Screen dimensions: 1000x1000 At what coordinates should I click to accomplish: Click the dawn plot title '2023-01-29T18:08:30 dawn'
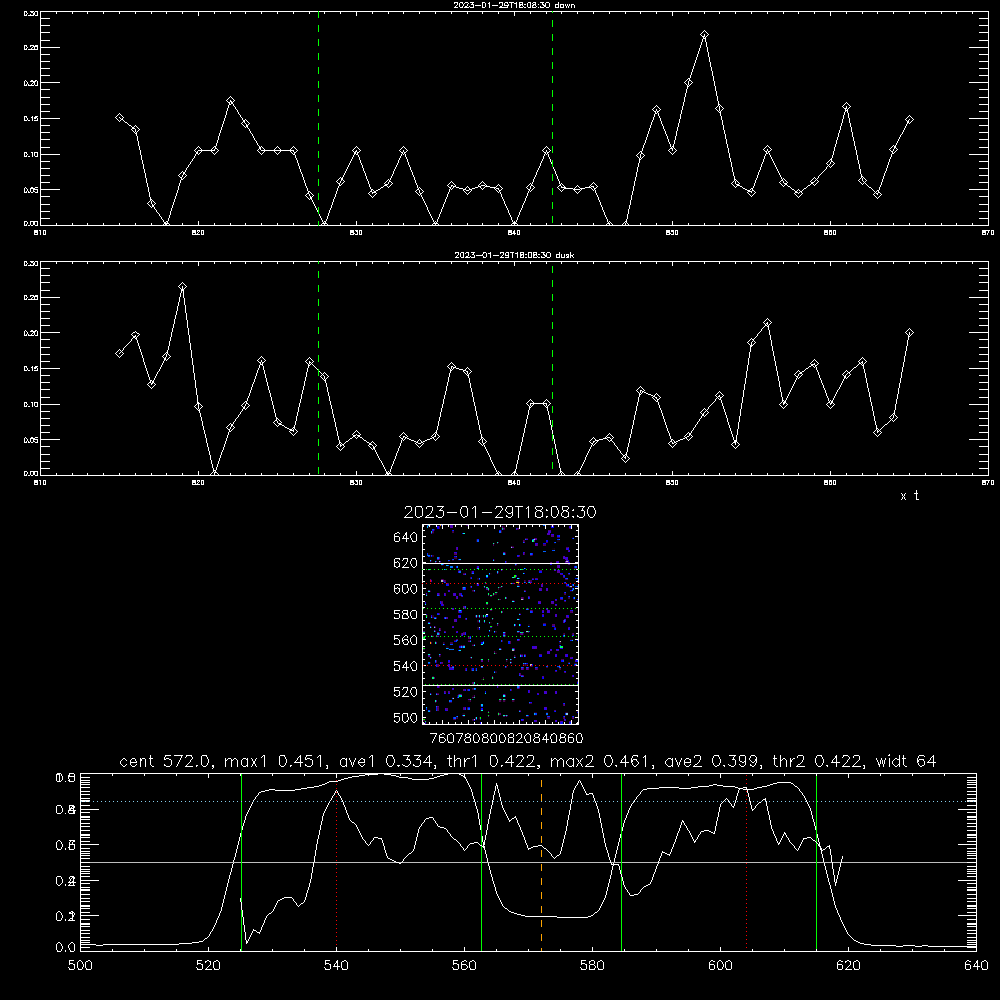click(514, 5)
